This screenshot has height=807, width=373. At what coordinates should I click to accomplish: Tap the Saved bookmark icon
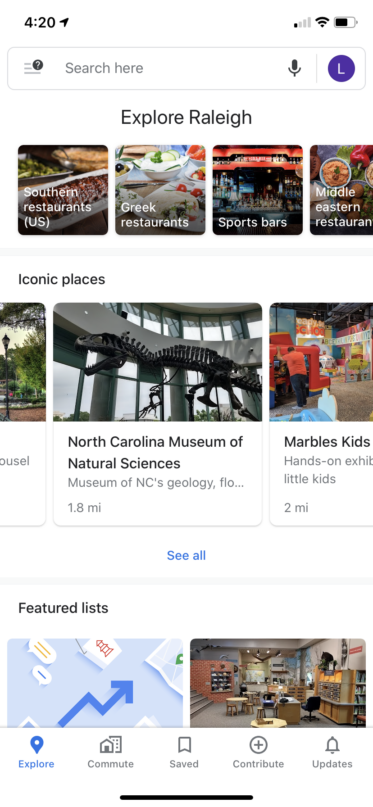coord(184,745)
